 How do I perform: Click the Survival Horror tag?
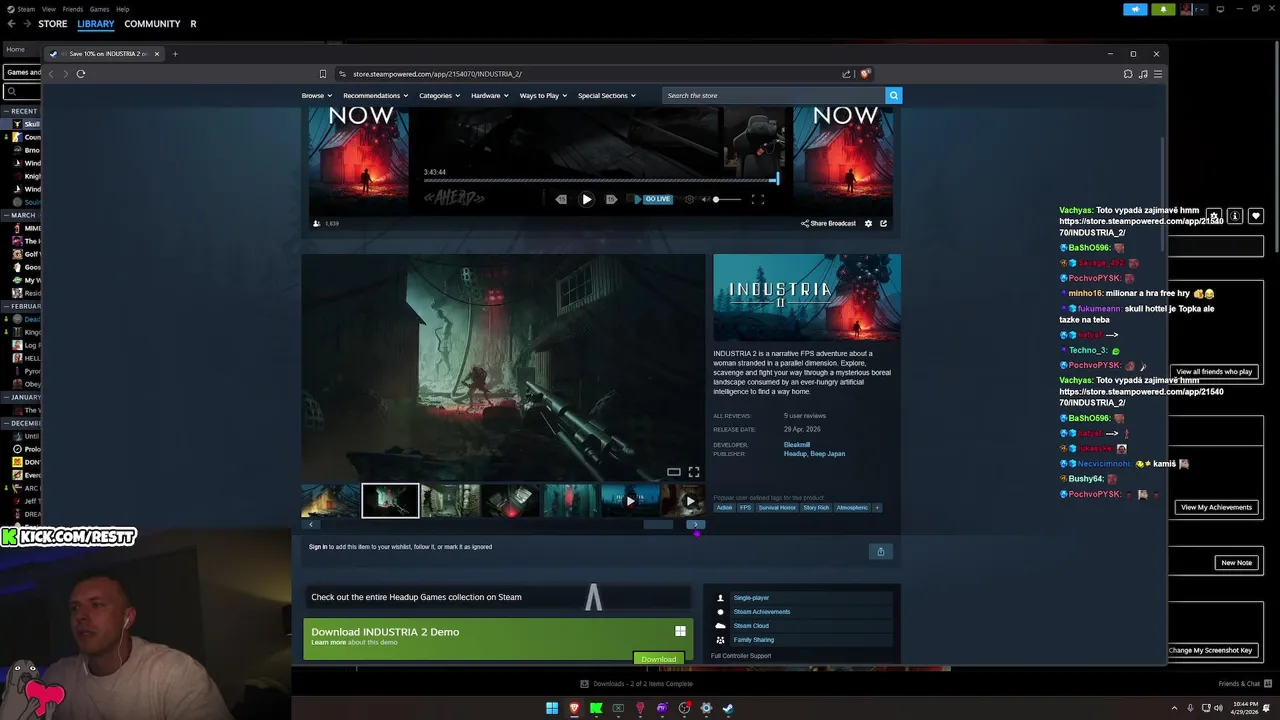(777, 508)
